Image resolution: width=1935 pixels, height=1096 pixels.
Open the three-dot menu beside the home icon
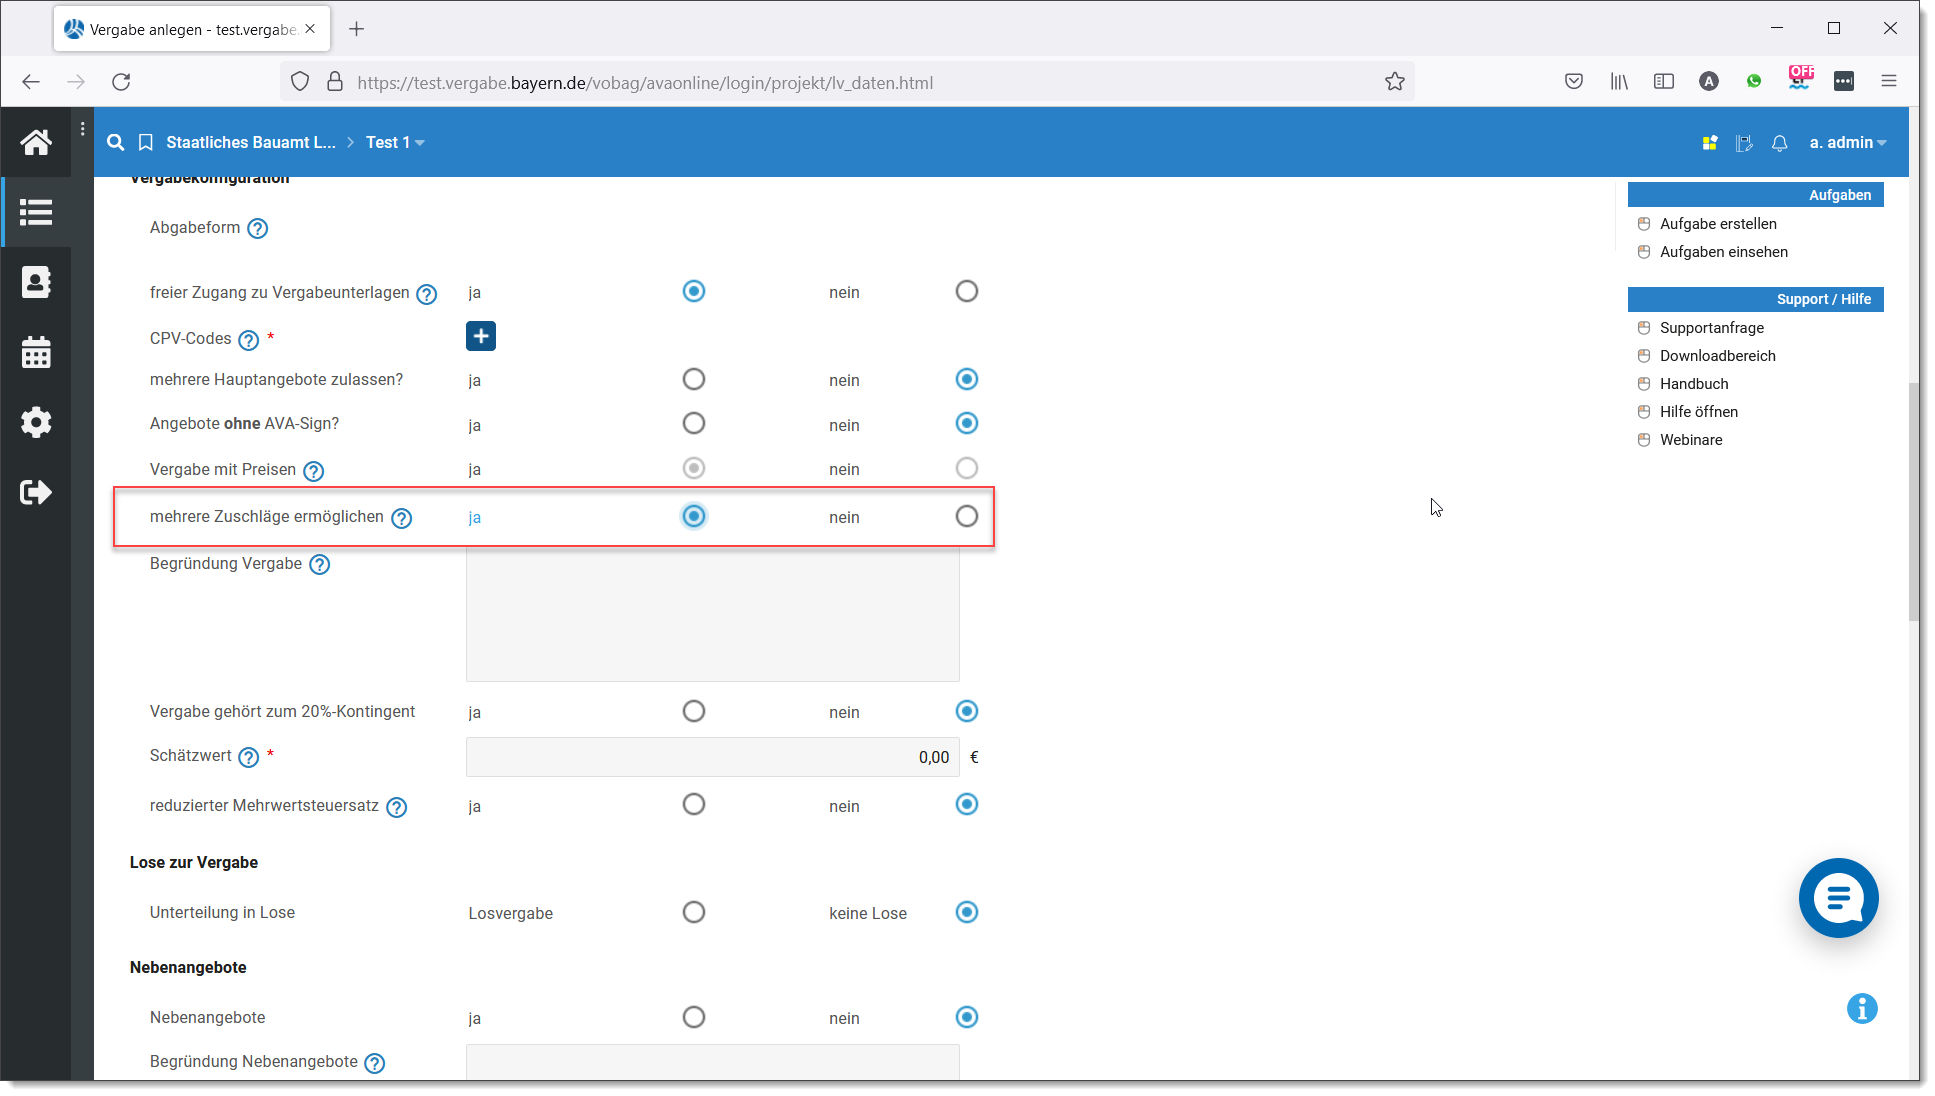(x=82, y=129)
